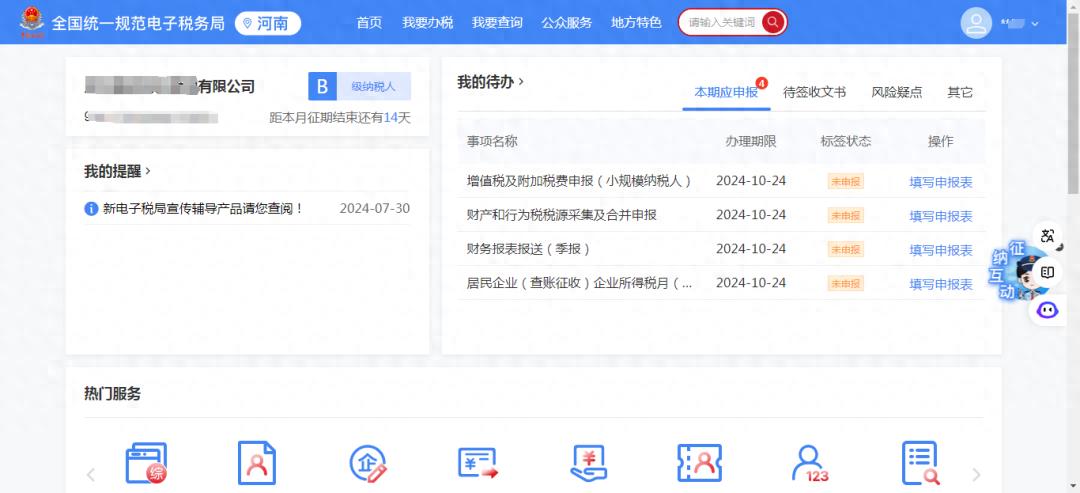Select the 本期应申报 tab
Viewport: 1080px width, 493px height.
pyautogui.click(x=726, y=92)
